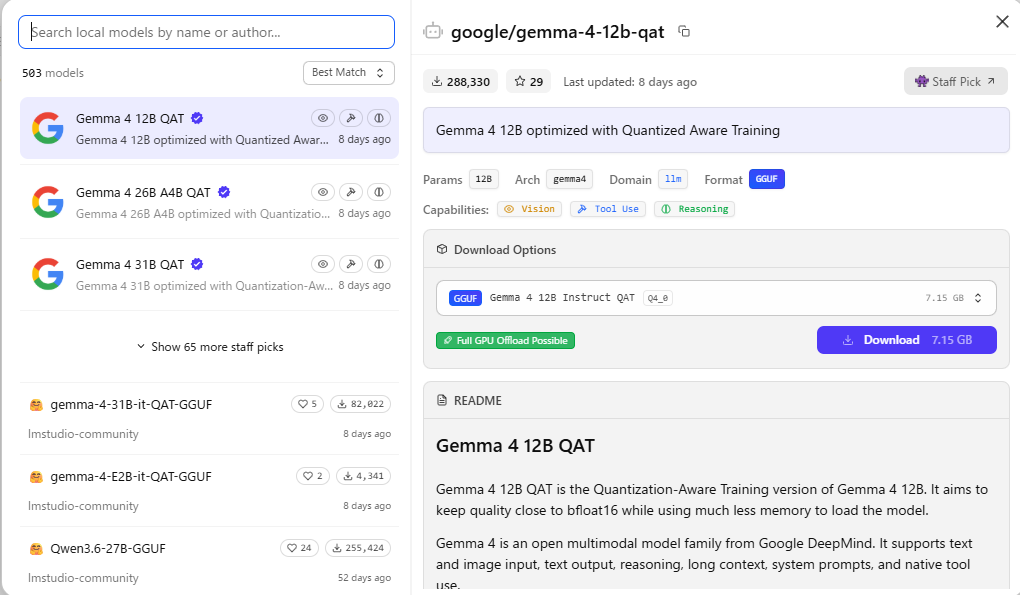Click the llm domain tag

(673, 179)
